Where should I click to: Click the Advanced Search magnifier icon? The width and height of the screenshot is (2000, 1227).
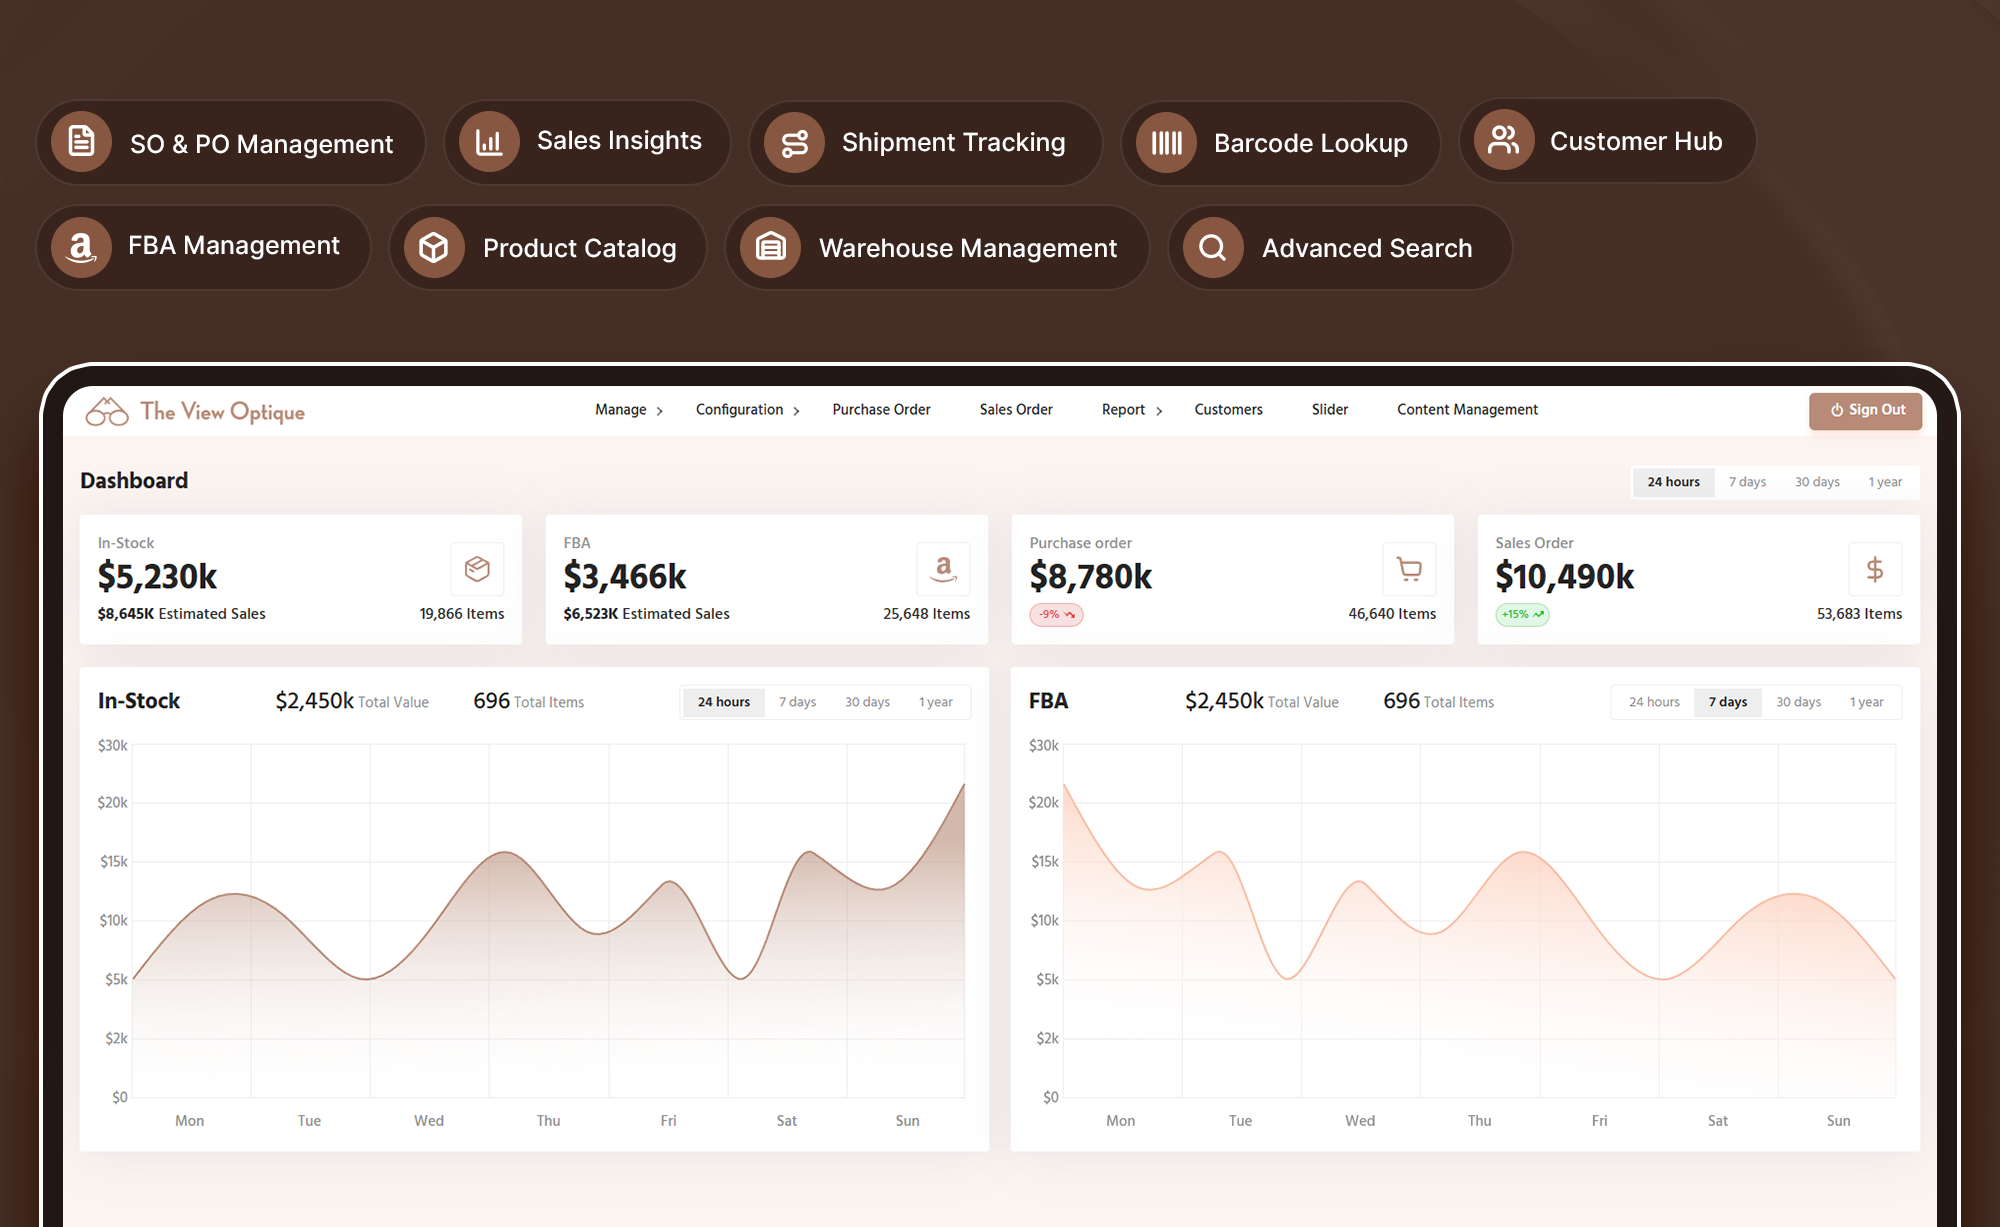pyautogui.click(x=1212, y=247)
